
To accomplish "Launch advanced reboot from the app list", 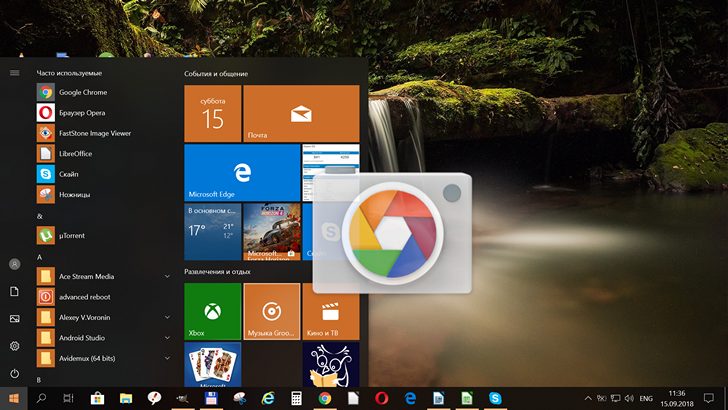I will click(x=103, y=297).
